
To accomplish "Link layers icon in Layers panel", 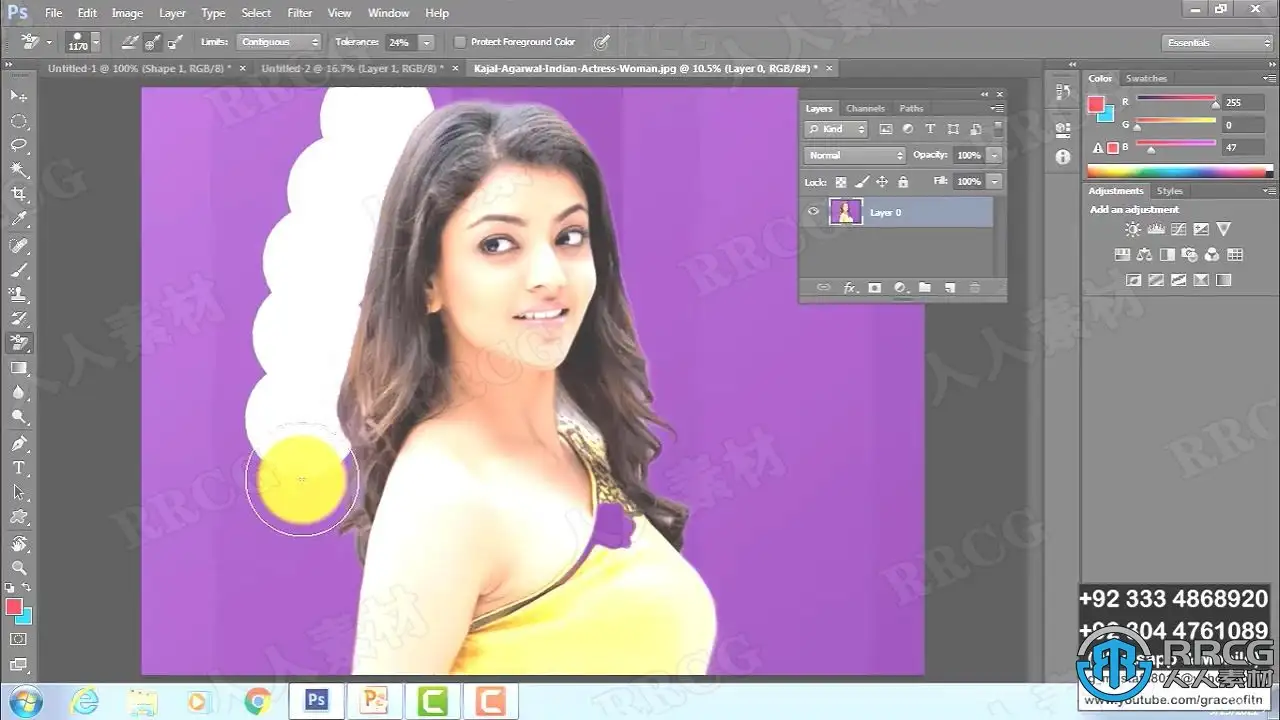I will coord(824,288).
